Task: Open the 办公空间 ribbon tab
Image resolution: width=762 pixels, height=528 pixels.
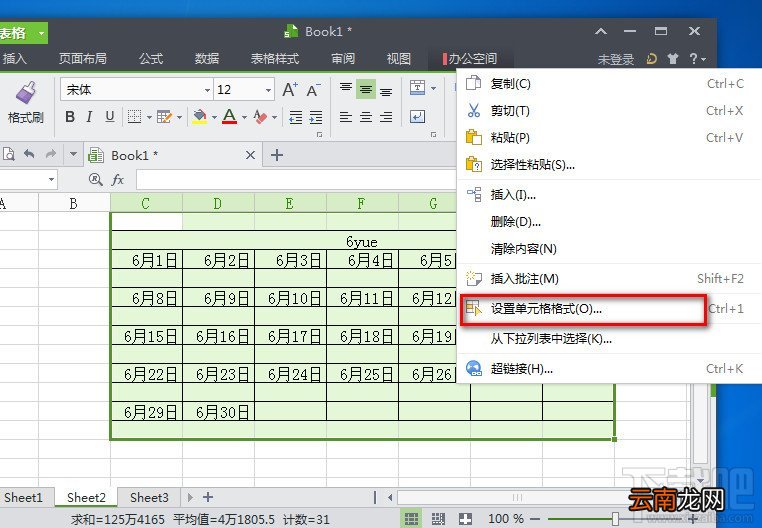Action: pyautogui.click(x=470, y=59)
